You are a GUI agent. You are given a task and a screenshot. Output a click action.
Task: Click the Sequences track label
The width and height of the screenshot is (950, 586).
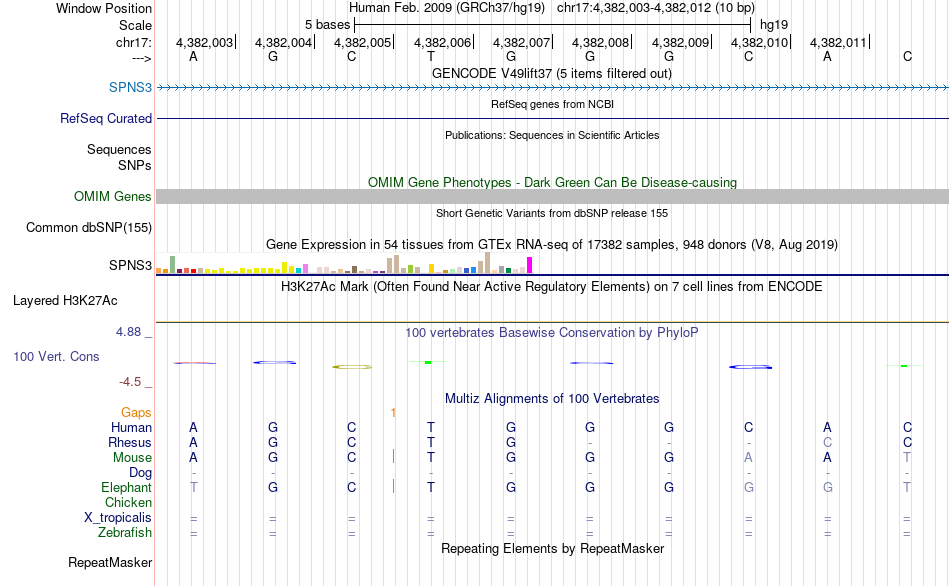pos(119,149)
